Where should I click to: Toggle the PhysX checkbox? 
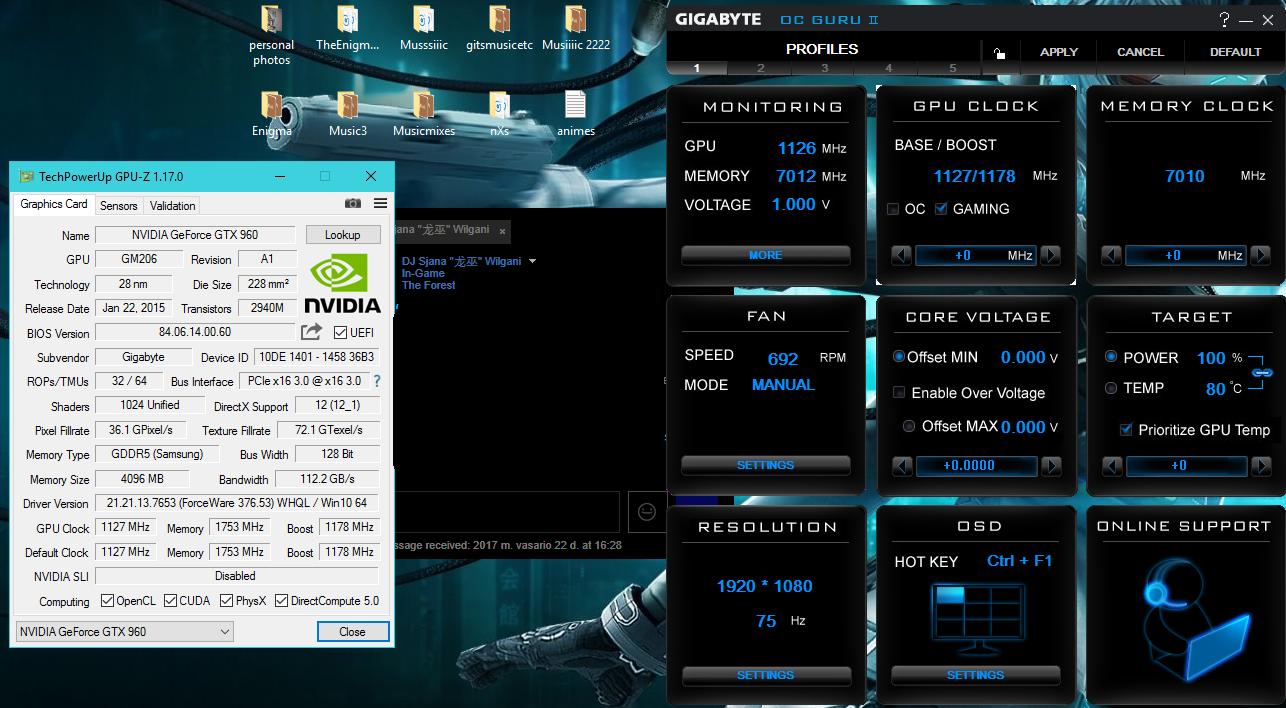tap(226, 601)
